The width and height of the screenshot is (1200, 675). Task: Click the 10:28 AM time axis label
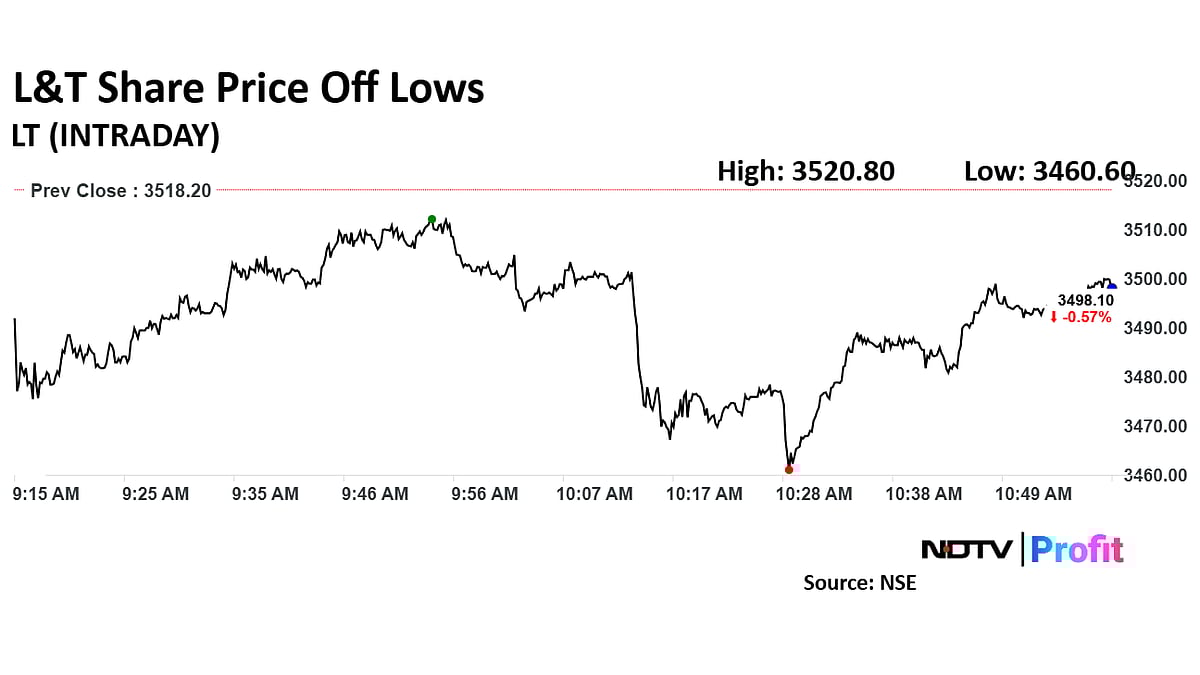tap(815, 493)
